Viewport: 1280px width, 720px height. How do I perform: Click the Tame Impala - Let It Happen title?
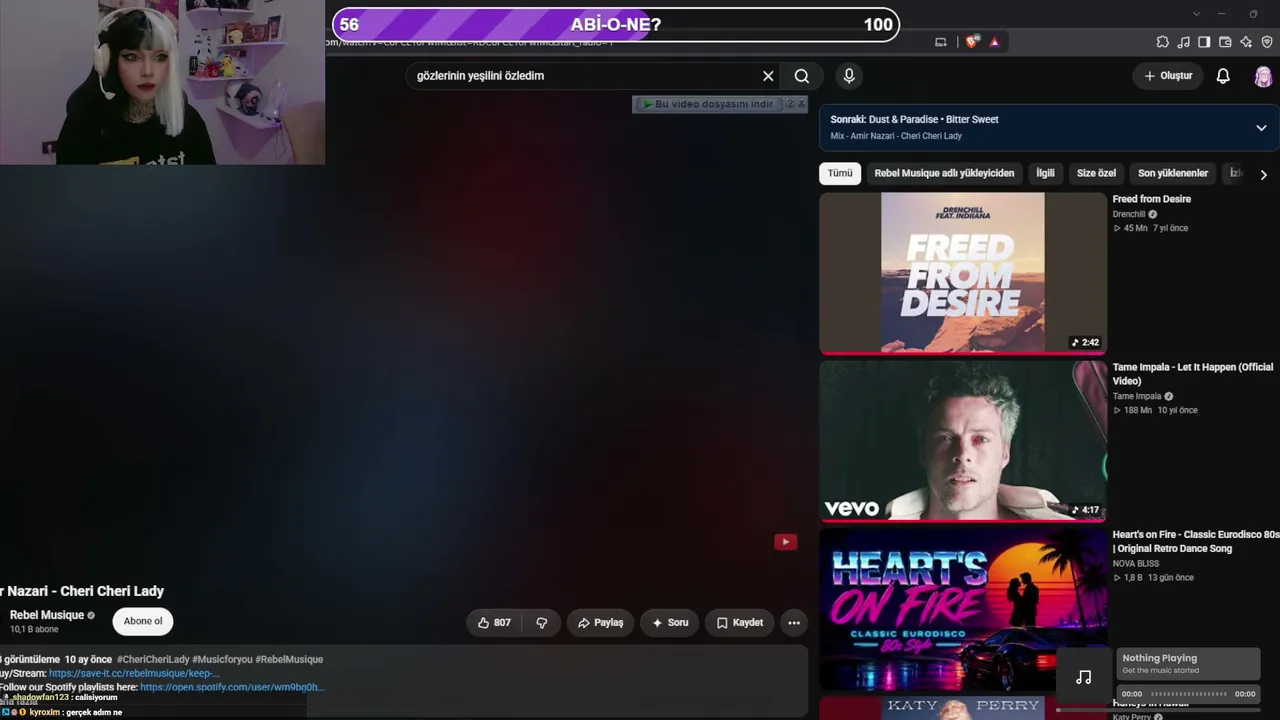pyautogui.click(x=1193, y=374)
